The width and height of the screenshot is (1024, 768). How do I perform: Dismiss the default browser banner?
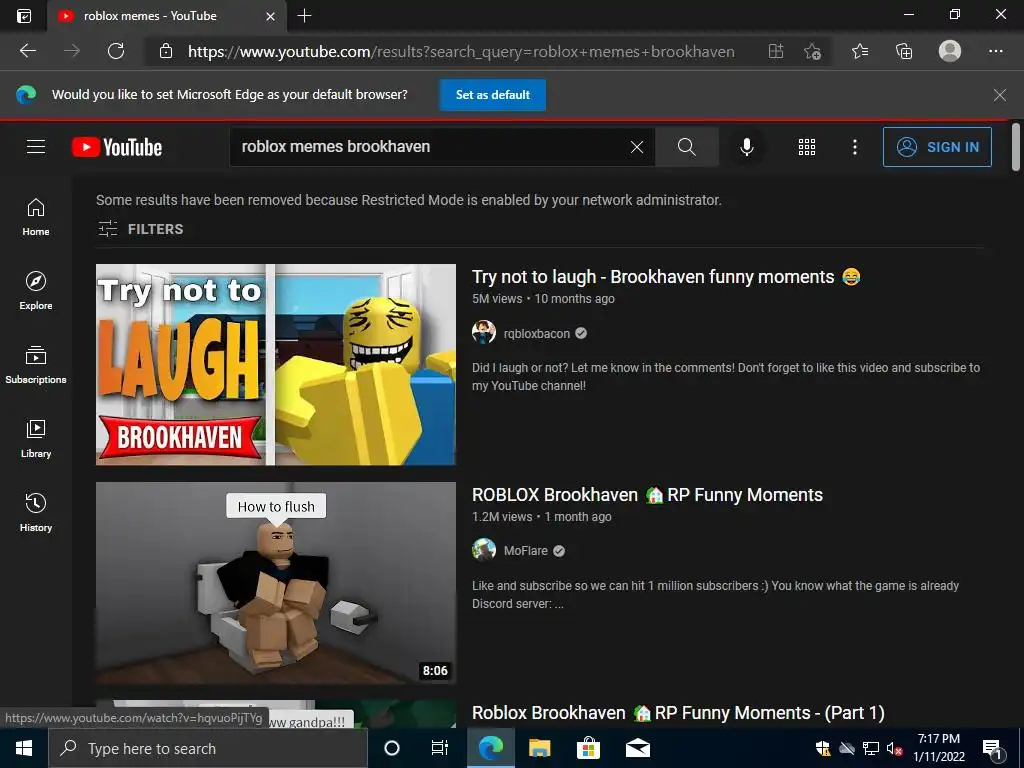pyautogui.click(x=999, y=95)
